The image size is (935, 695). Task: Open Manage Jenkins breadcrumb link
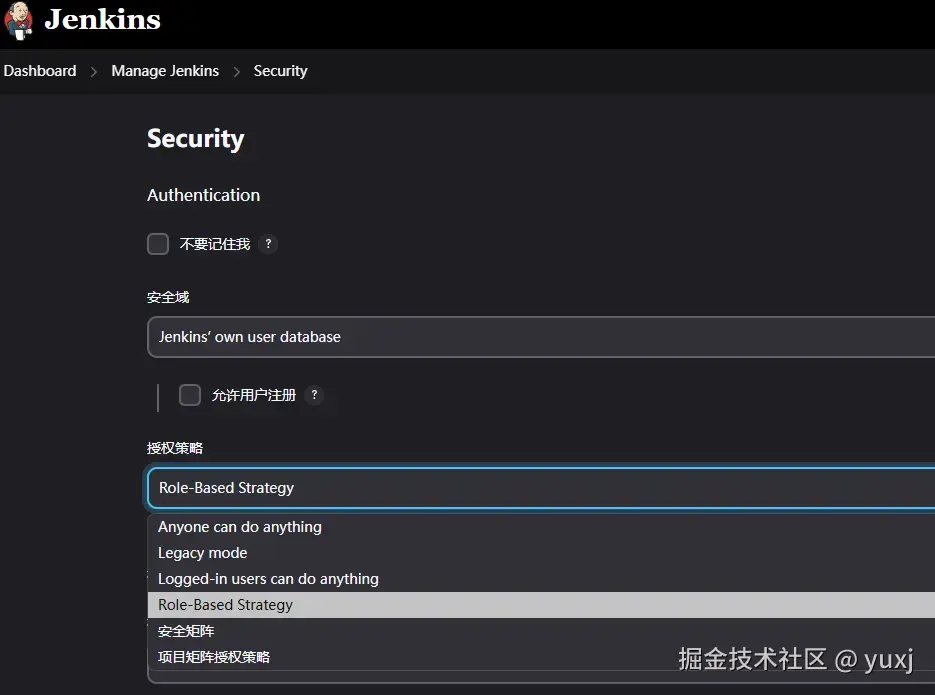coord(165,71)
